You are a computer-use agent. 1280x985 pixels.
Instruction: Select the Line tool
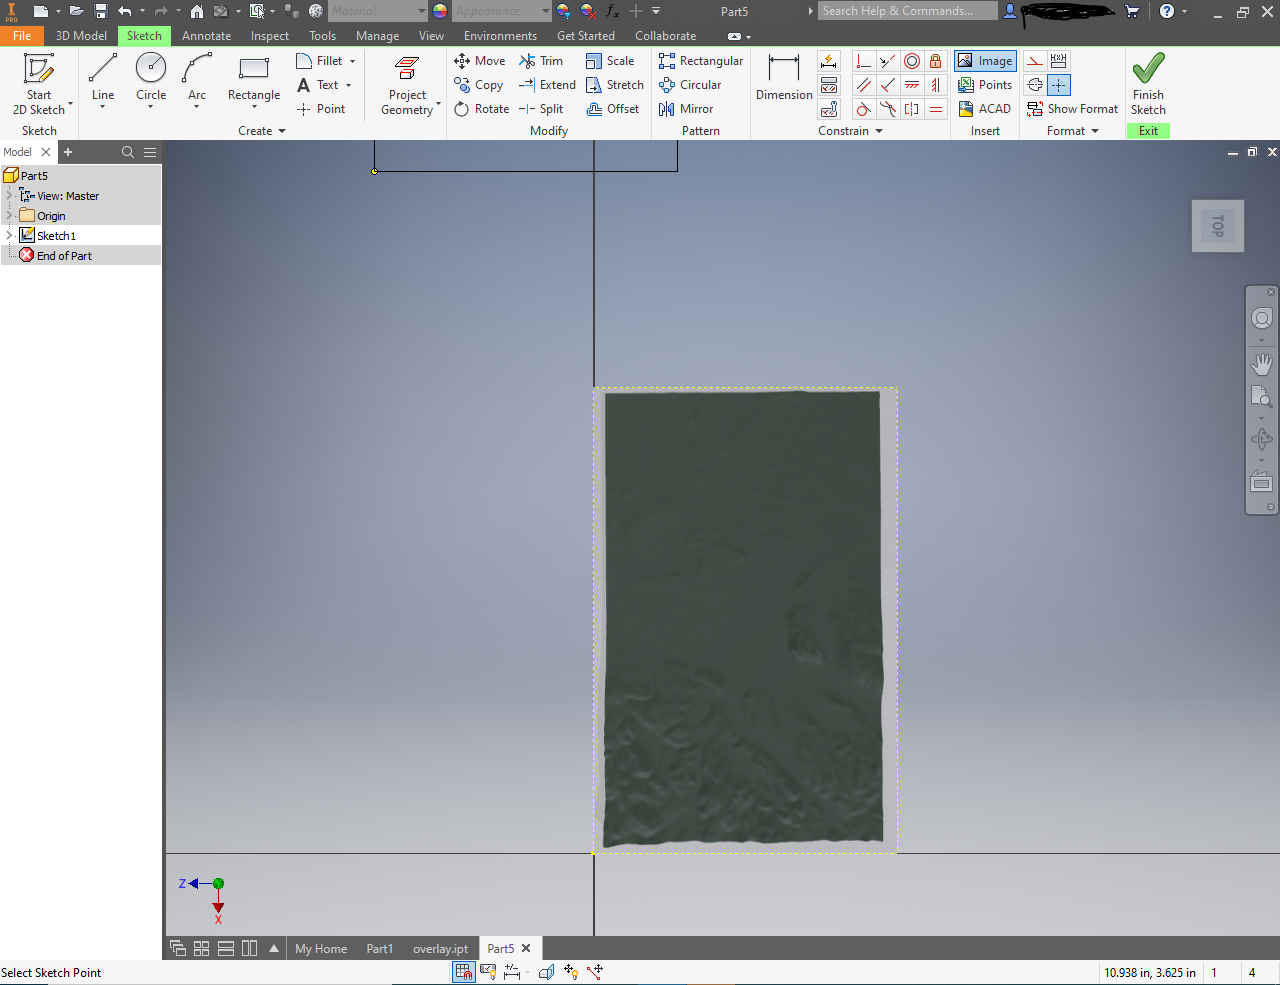point(103,78)
